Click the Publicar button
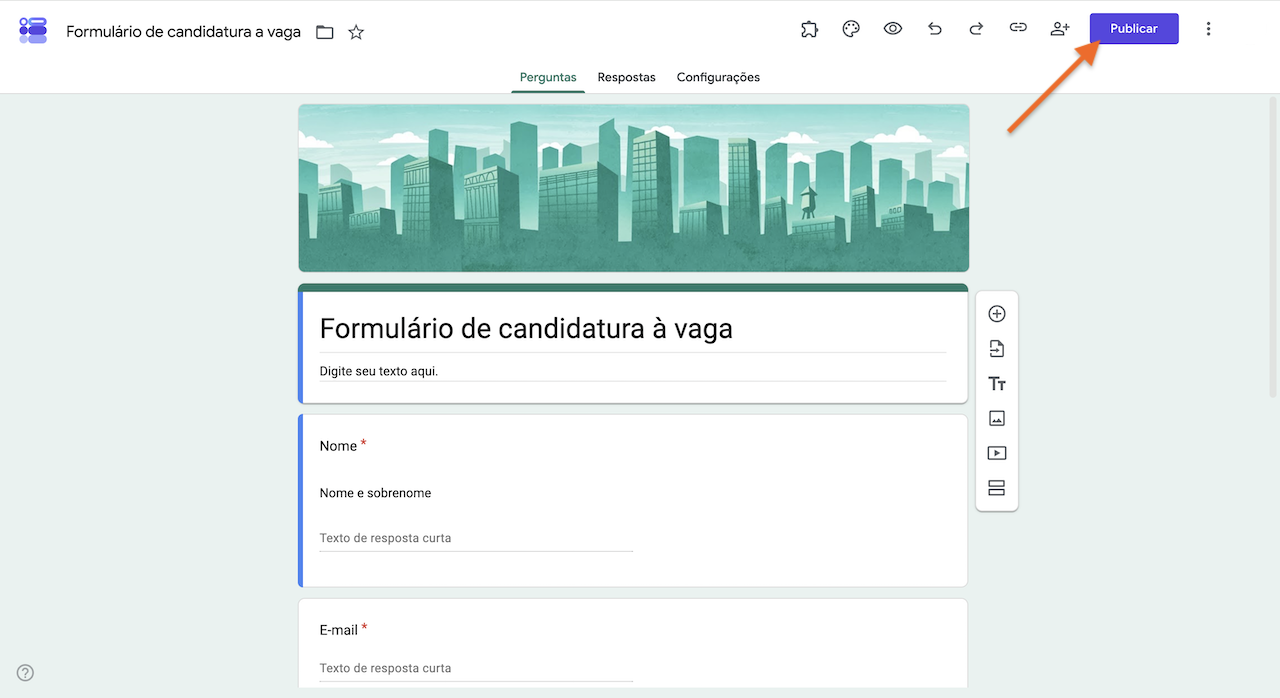The height and width of the screenshot is (698, 1280). point(1134,29)
